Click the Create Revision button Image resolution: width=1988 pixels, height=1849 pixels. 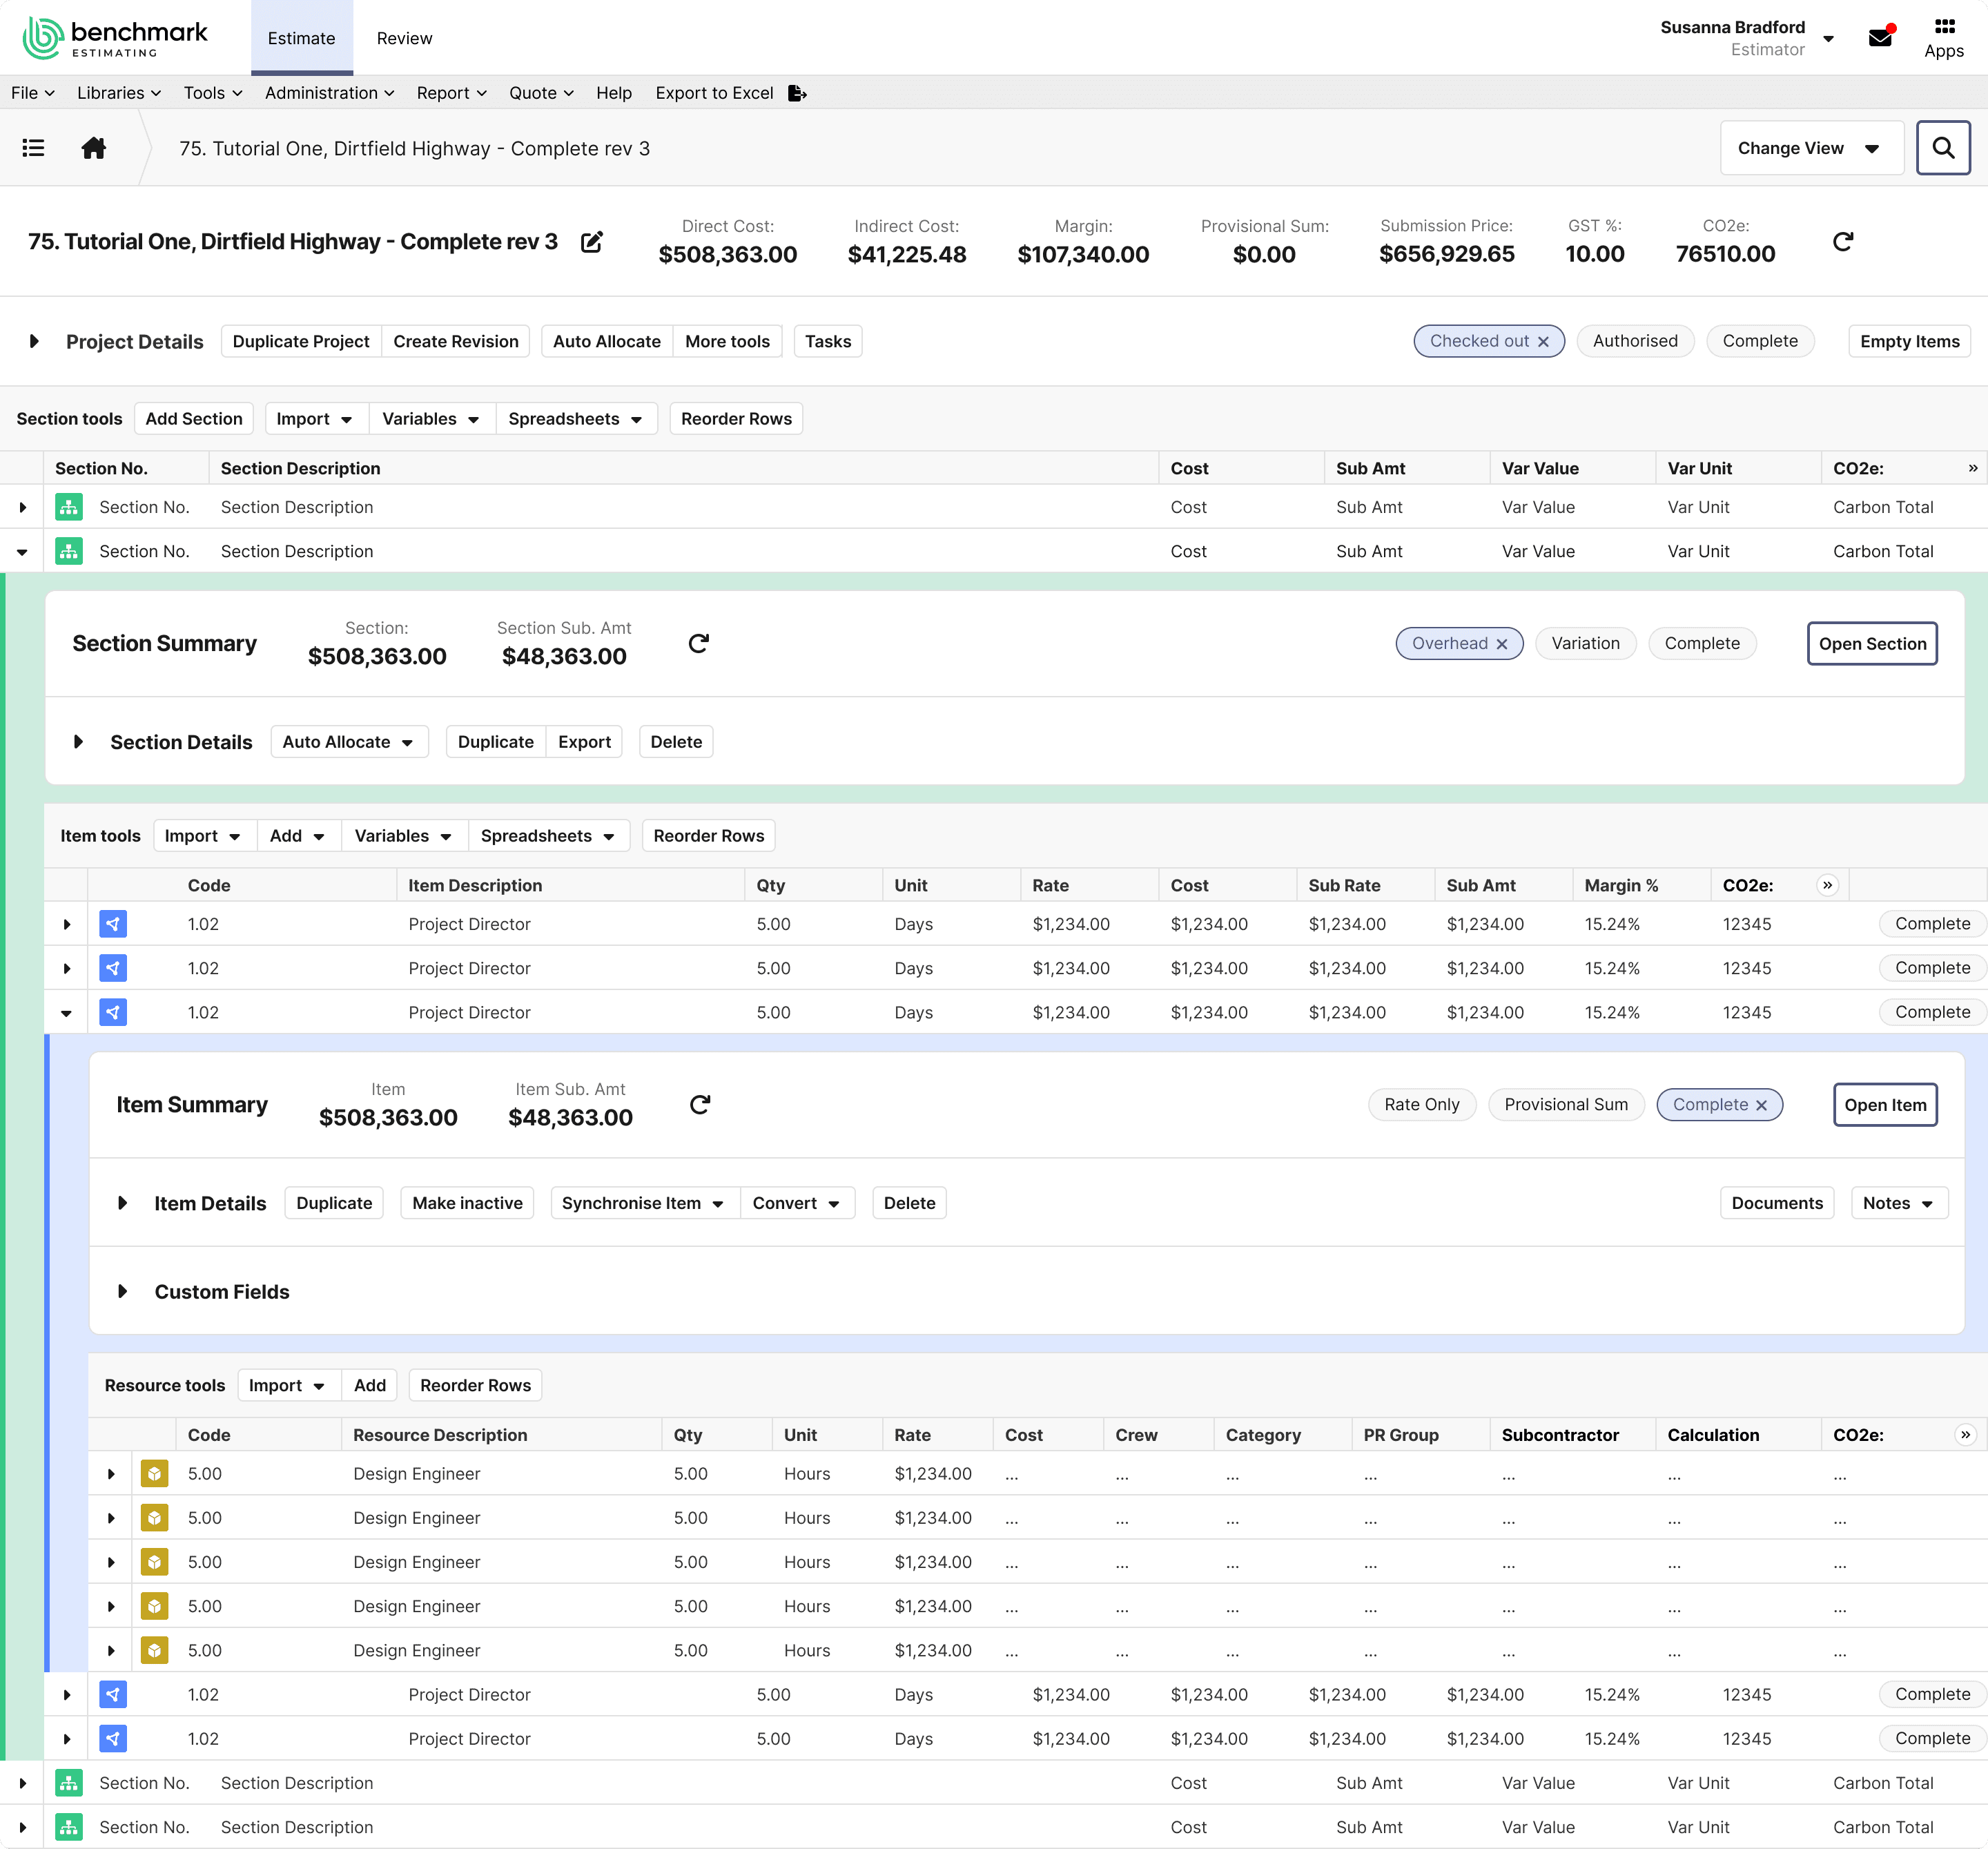(455, 341)
